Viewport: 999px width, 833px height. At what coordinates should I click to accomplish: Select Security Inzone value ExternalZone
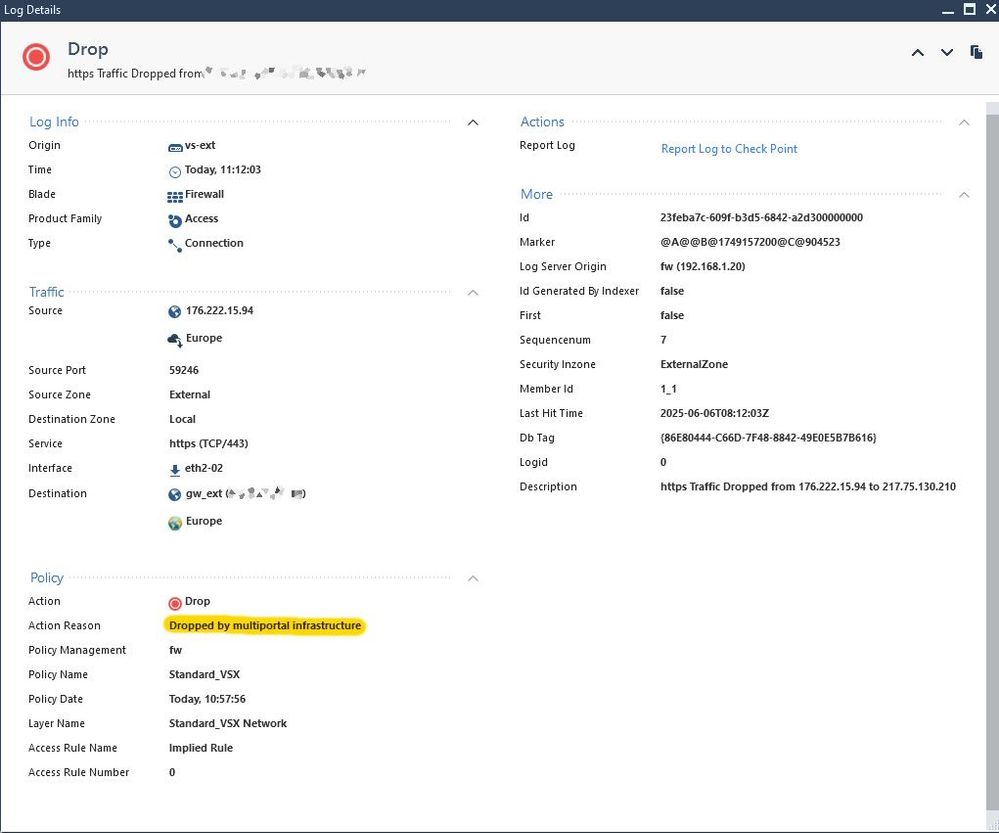pyautogui.click(x=694, y=365)
